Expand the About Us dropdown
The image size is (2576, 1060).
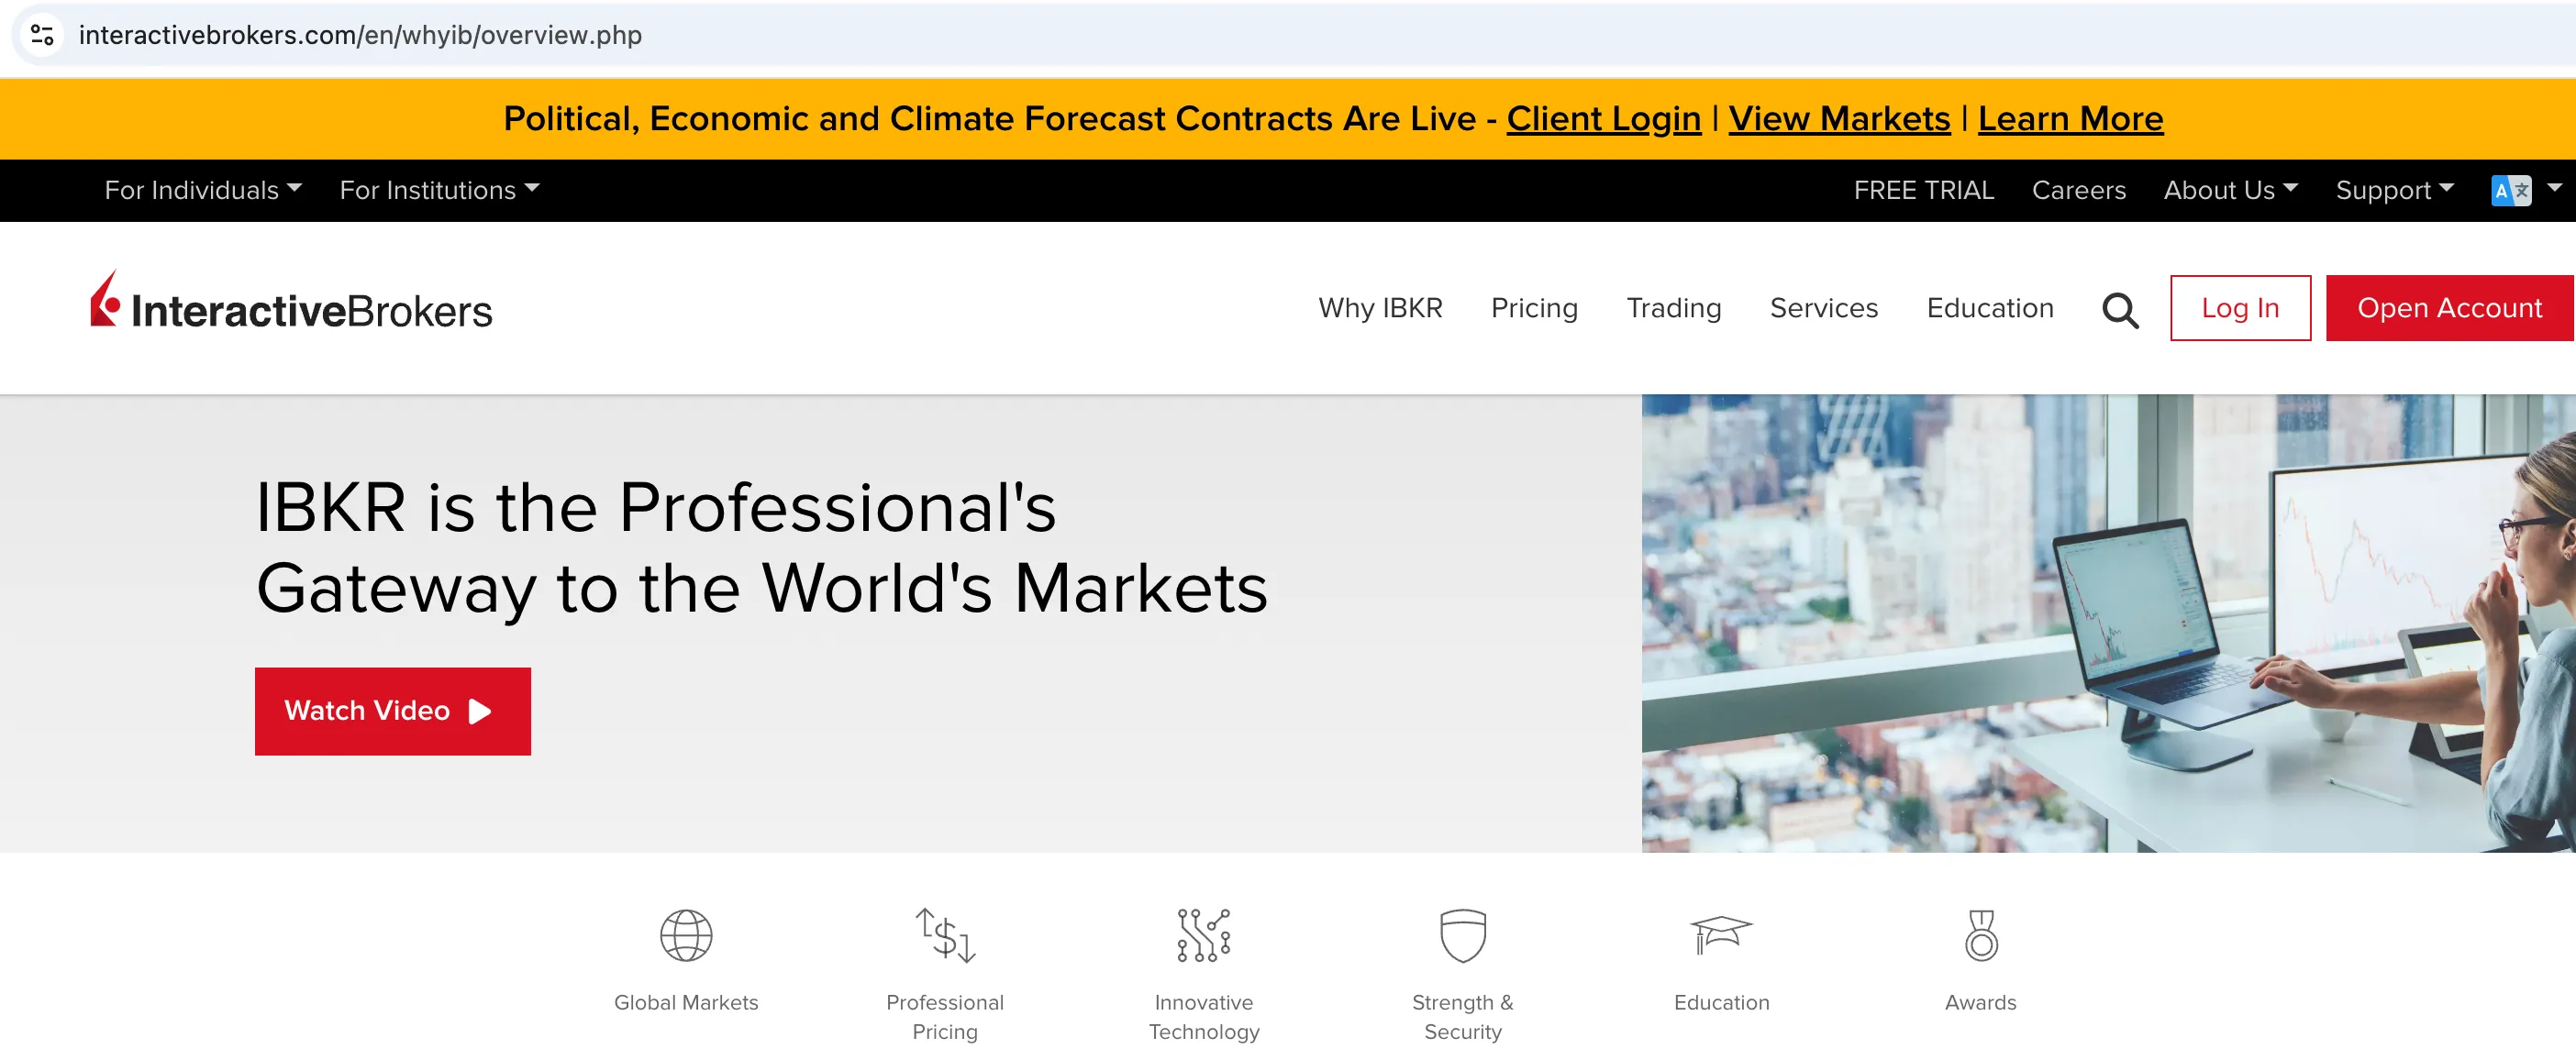pos(2230,190)
